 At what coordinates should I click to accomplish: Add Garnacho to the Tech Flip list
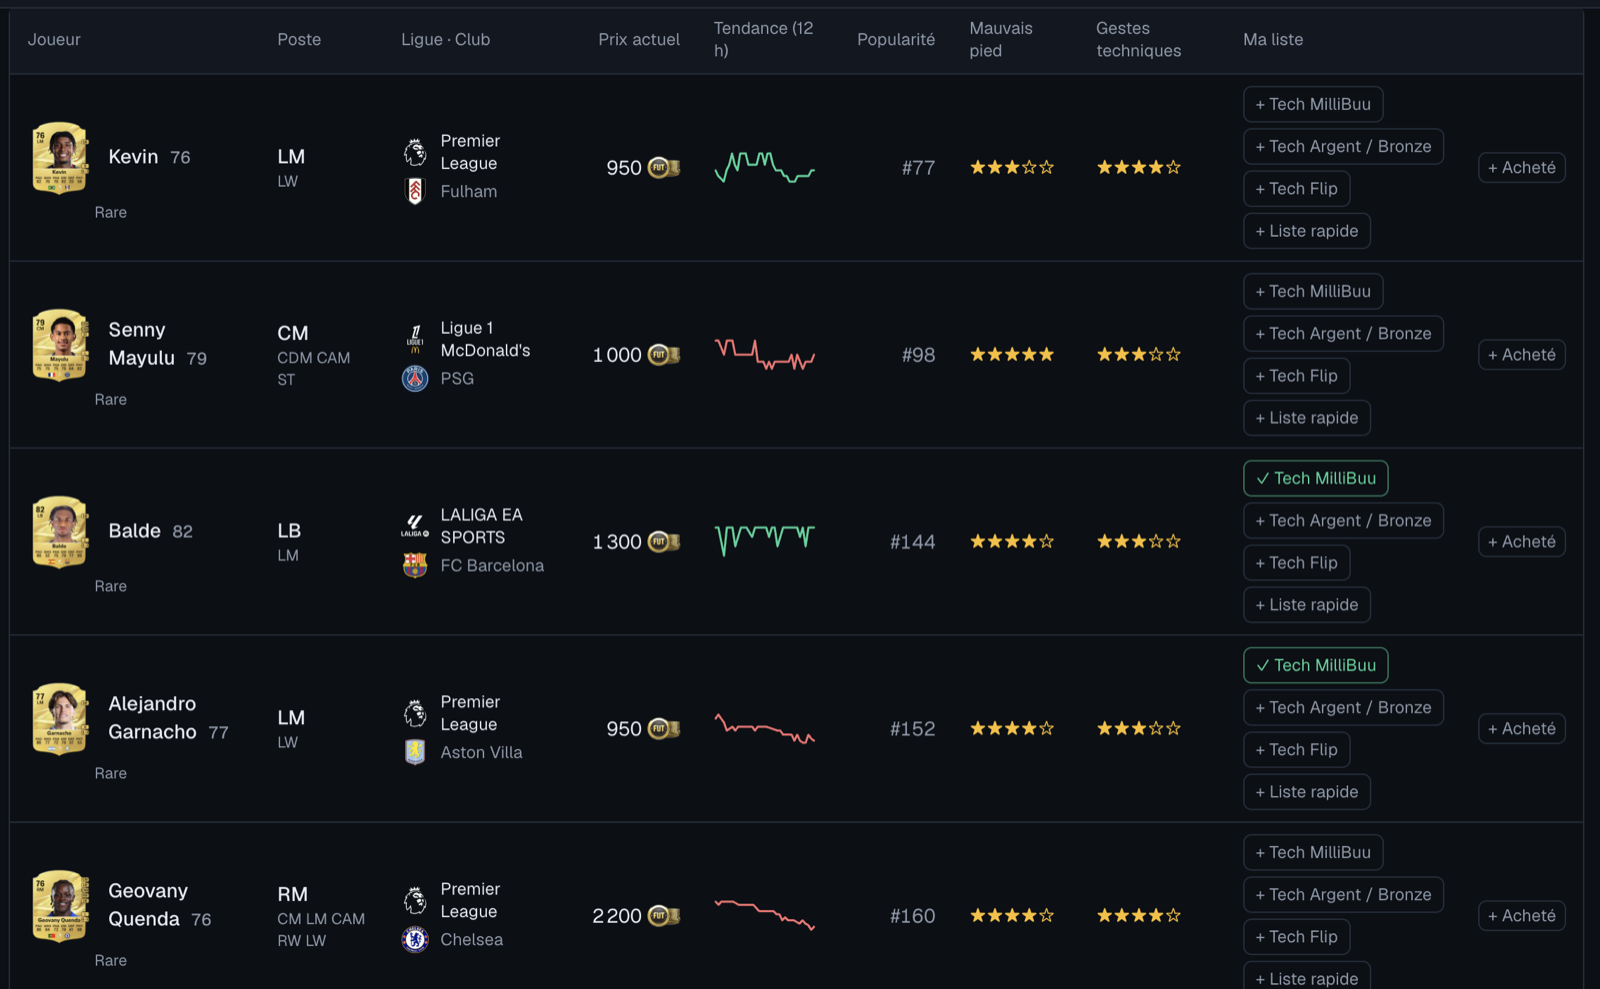1297,749
